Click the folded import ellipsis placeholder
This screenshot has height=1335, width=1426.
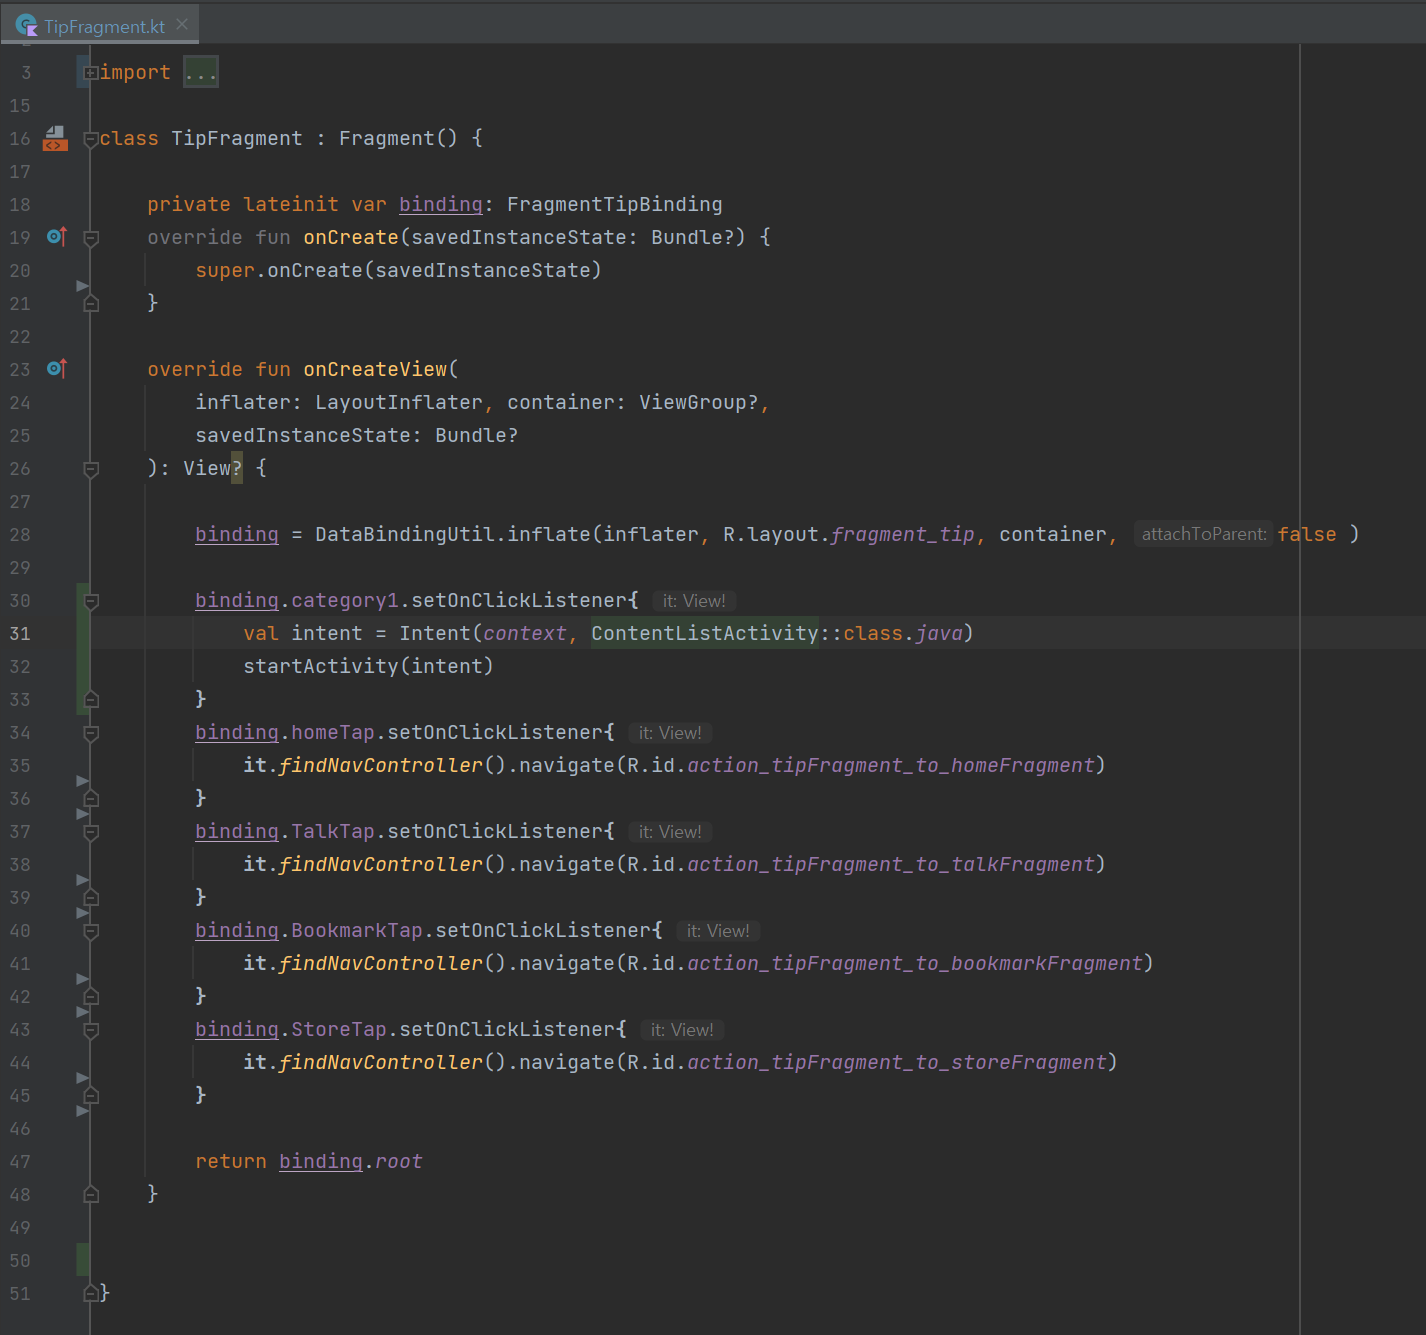[200, 73]
